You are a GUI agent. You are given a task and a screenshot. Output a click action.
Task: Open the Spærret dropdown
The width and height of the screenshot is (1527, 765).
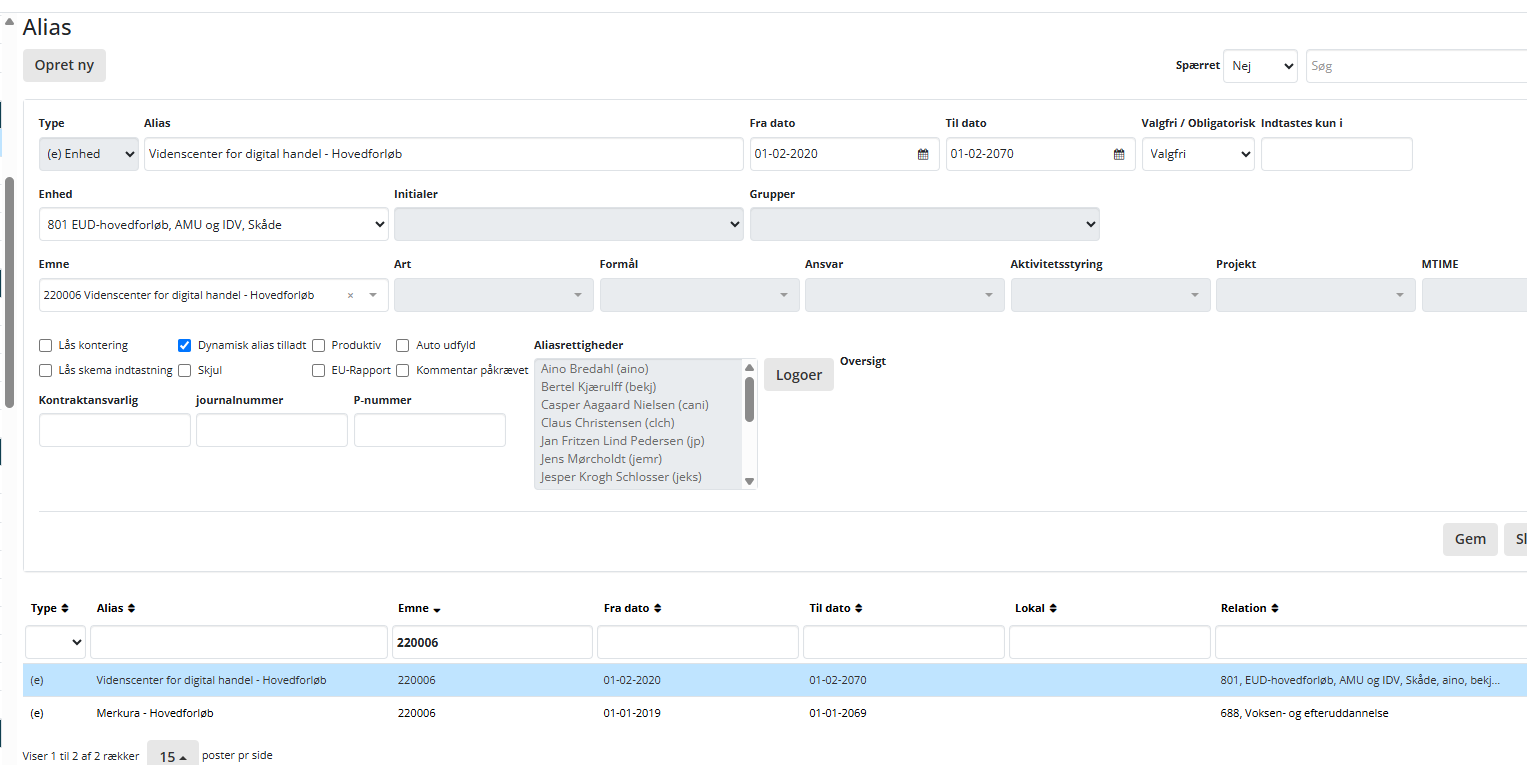(1260, 66)
